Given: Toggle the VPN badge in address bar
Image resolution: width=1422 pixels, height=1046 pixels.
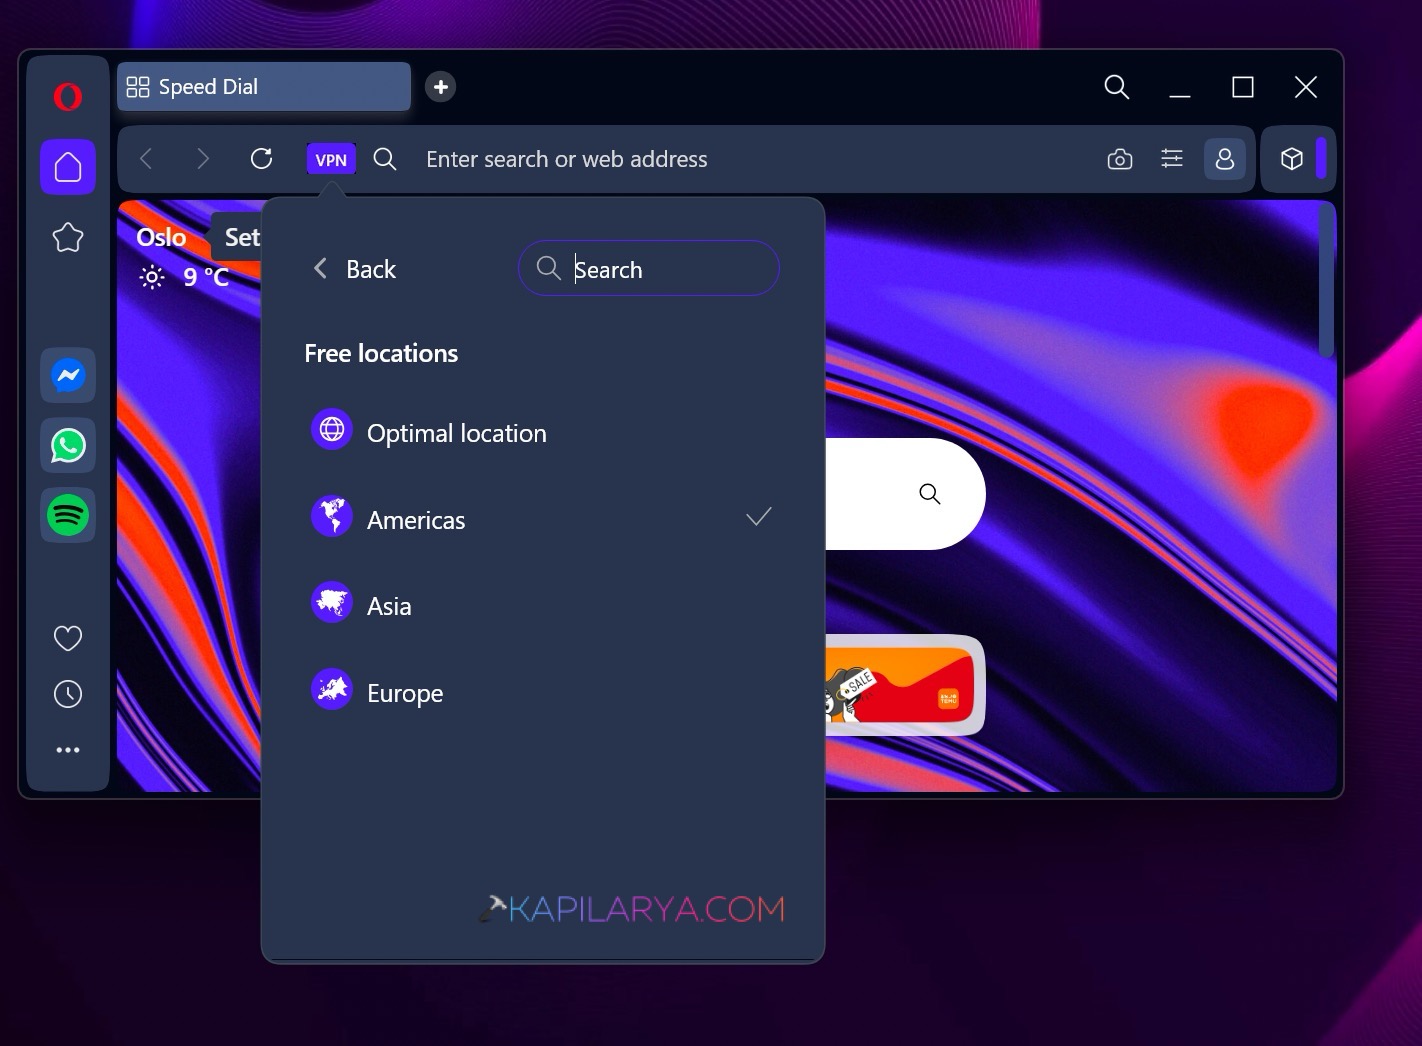Looking at the screenshot, I should point(331,159).
